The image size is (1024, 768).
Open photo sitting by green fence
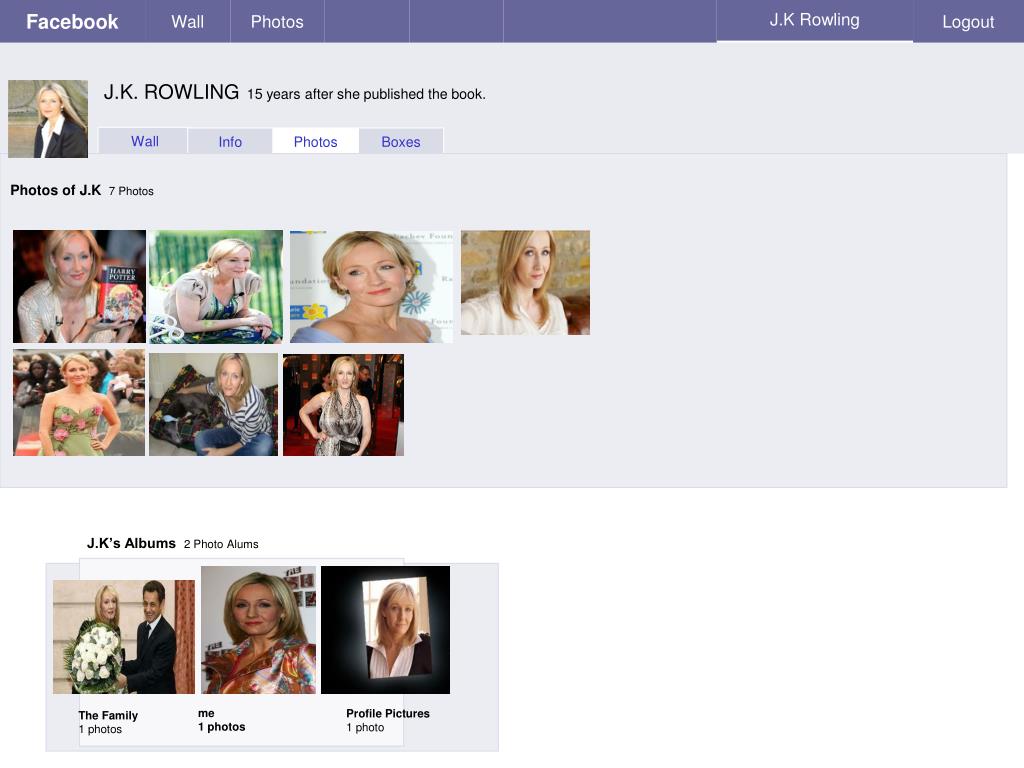(x=216, y=287)
